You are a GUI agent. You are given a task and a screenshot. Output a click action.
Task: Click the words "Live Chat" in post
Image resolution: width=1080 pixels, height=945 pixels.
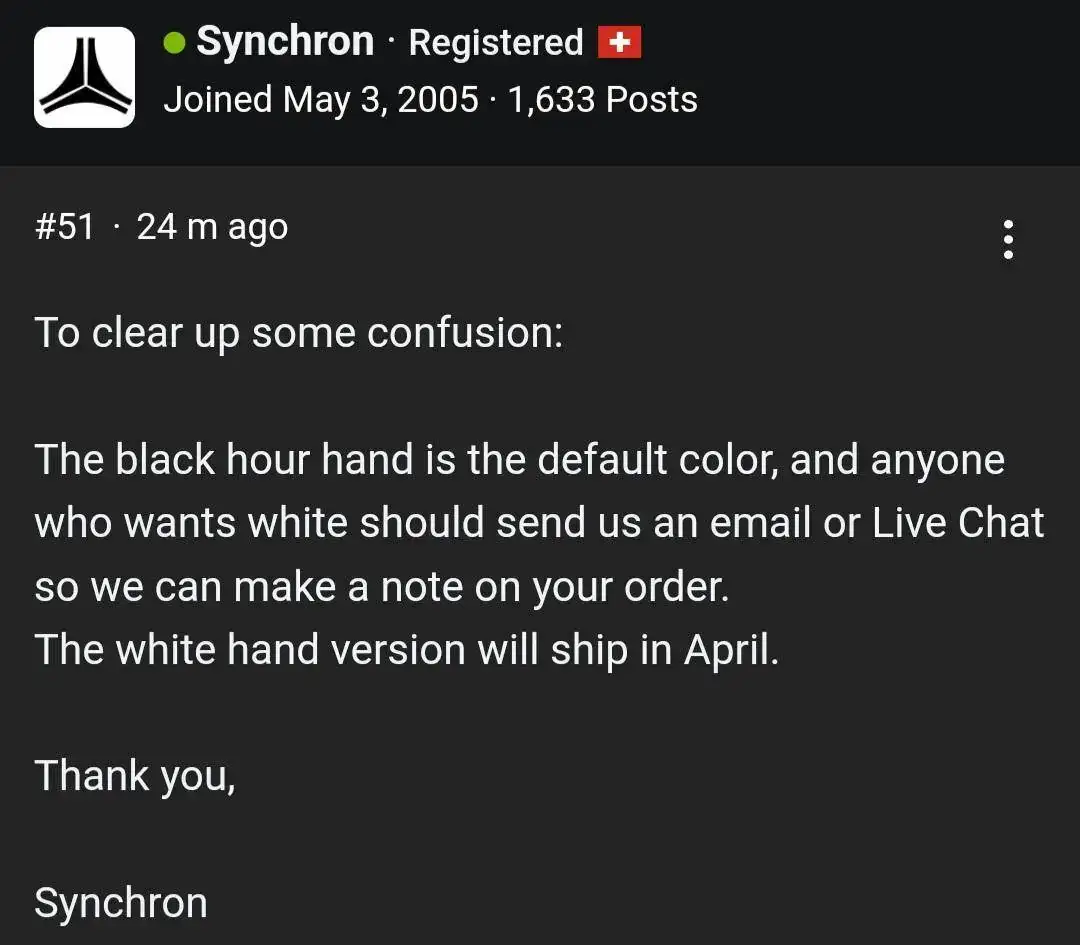tap(958, 523)
